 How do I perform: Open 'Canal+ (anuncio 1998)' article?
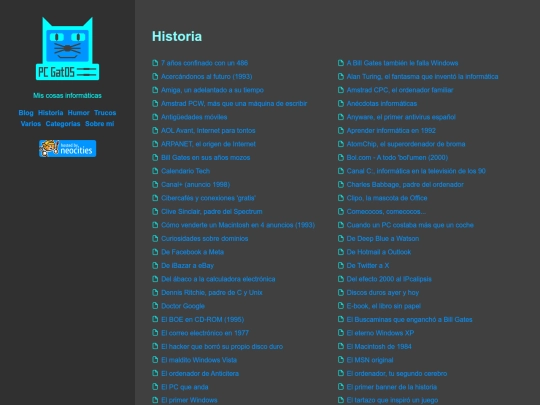195,185
